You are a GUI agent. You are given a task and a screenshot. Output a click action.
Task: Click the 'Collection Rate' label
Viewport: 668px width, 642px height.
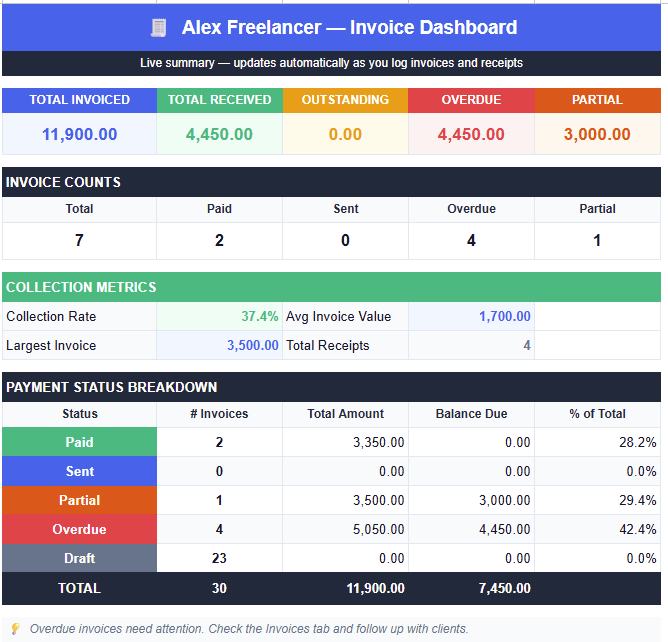click(x=51, y=317)
